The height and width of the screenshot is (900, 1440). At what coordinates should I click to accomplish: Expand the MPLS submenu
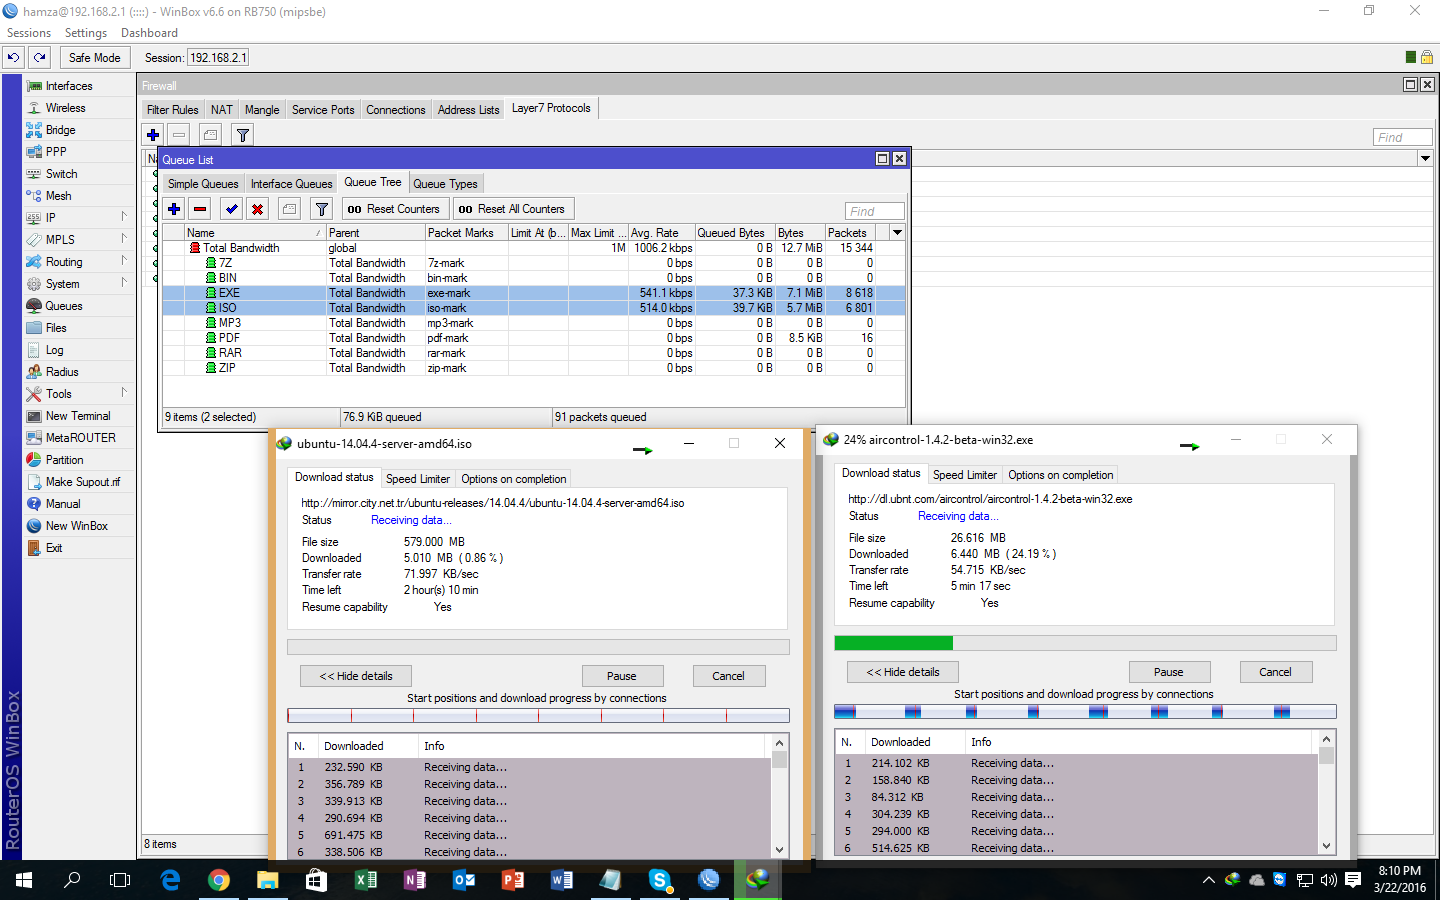[x=124, y=239]
